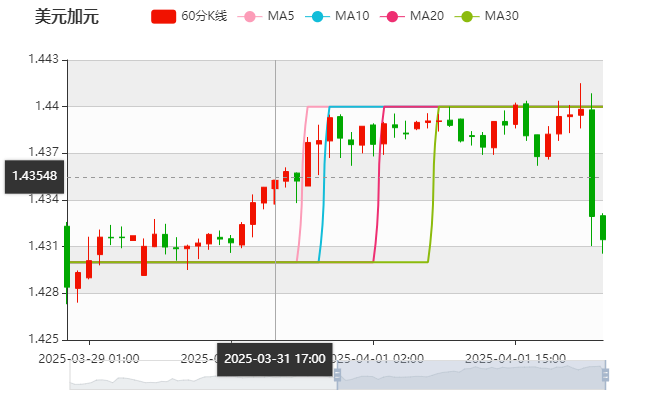Screen dimensions: 670x400
Task: Toggle the 60分K线 series label
Action: (x=205, y=17)
